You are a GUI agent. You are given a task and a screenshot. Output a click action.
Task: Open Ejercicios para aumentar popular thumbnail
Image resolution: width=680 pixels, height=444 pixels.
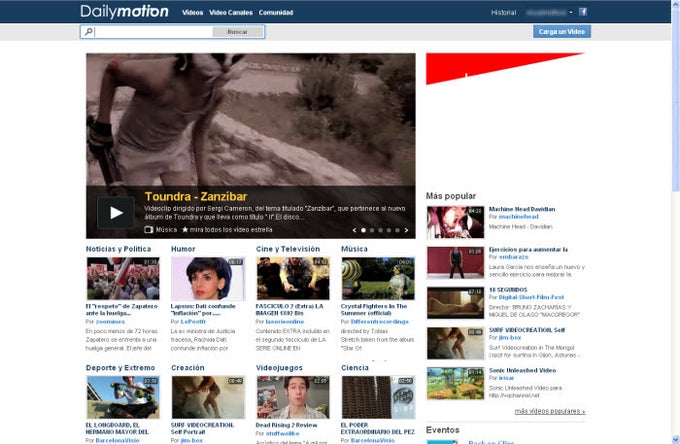click(x=455, y=263)
